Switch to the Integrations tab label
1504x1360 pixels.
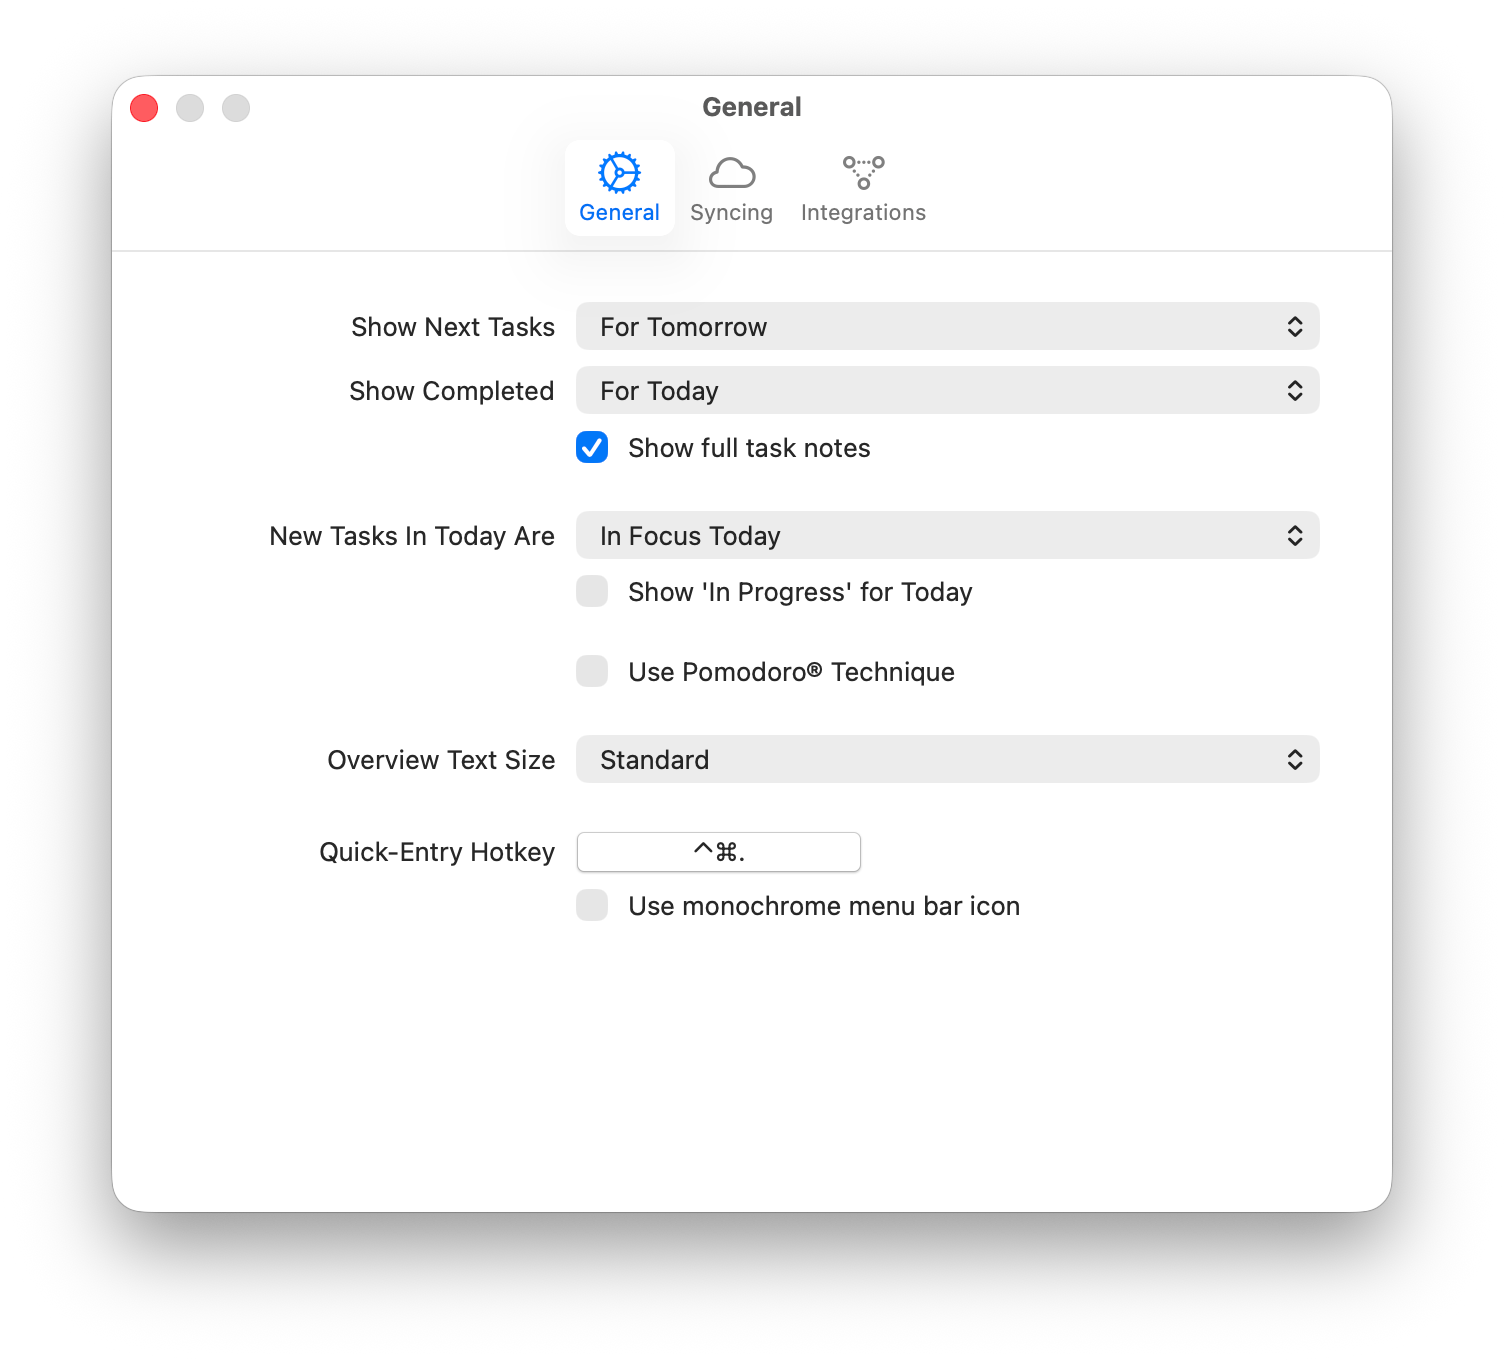[x=863, y=213]
